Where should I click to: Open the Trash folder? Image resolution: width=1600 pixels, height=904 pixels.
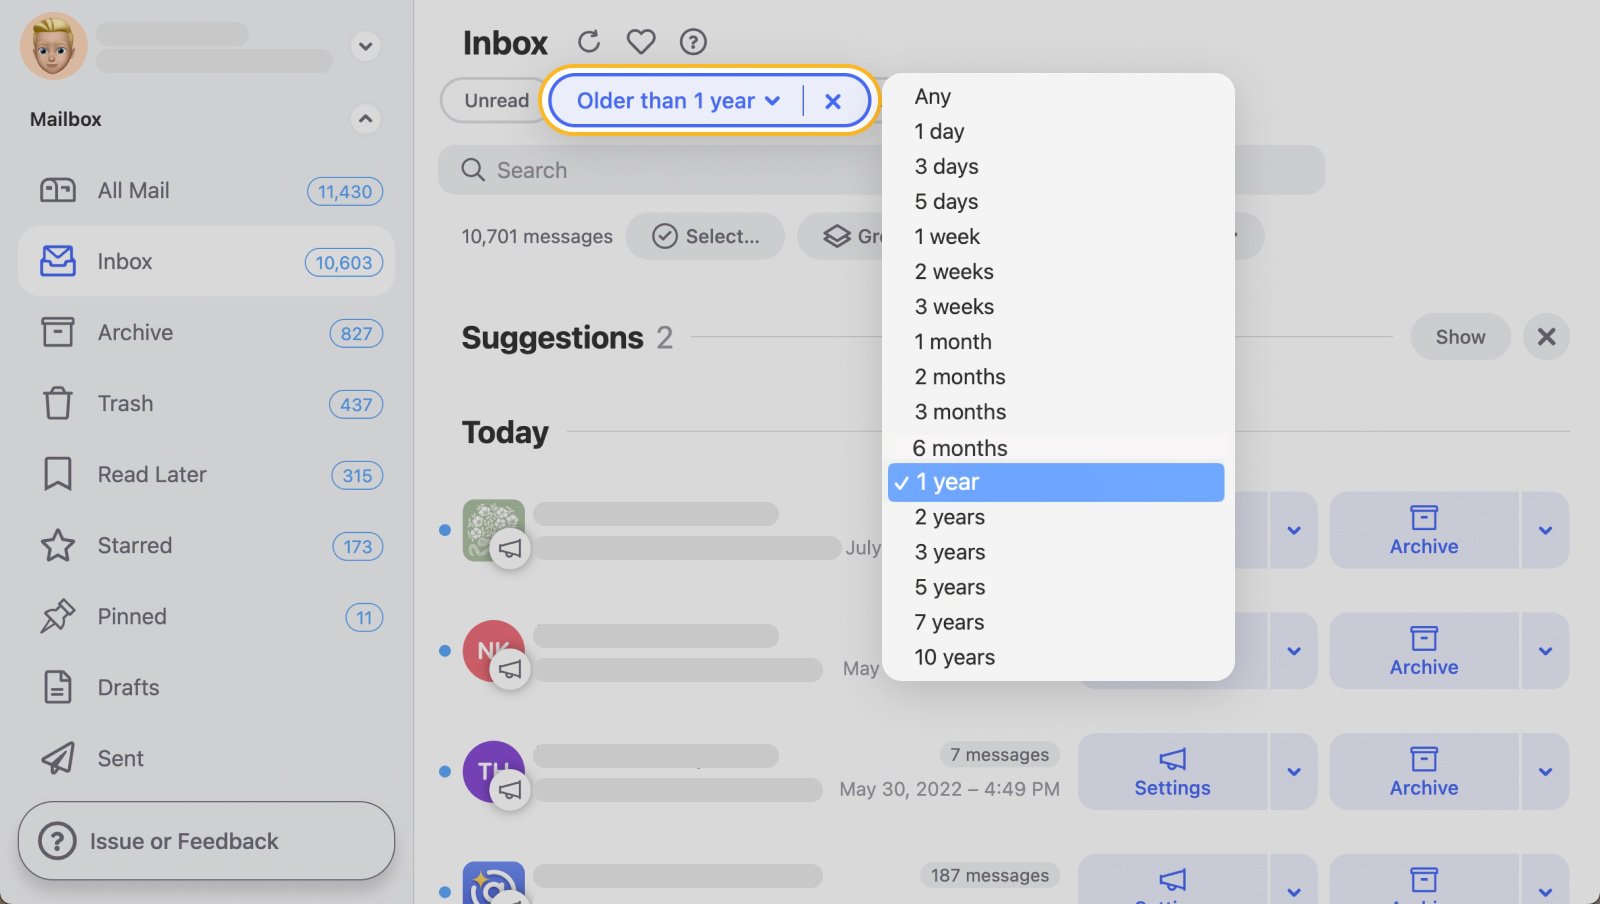124,404
